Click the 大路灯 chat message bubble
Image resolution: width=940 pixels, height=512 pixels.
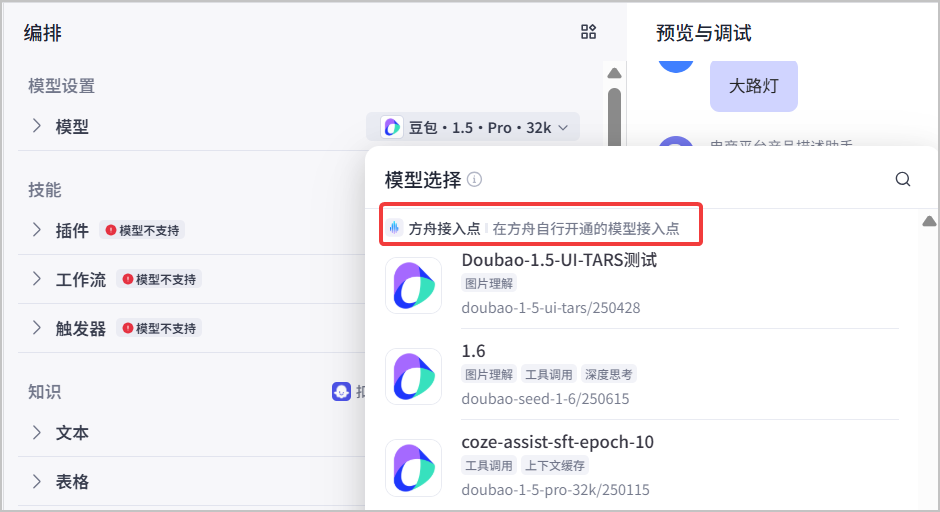pyautogui.click(x=754, y=86)
